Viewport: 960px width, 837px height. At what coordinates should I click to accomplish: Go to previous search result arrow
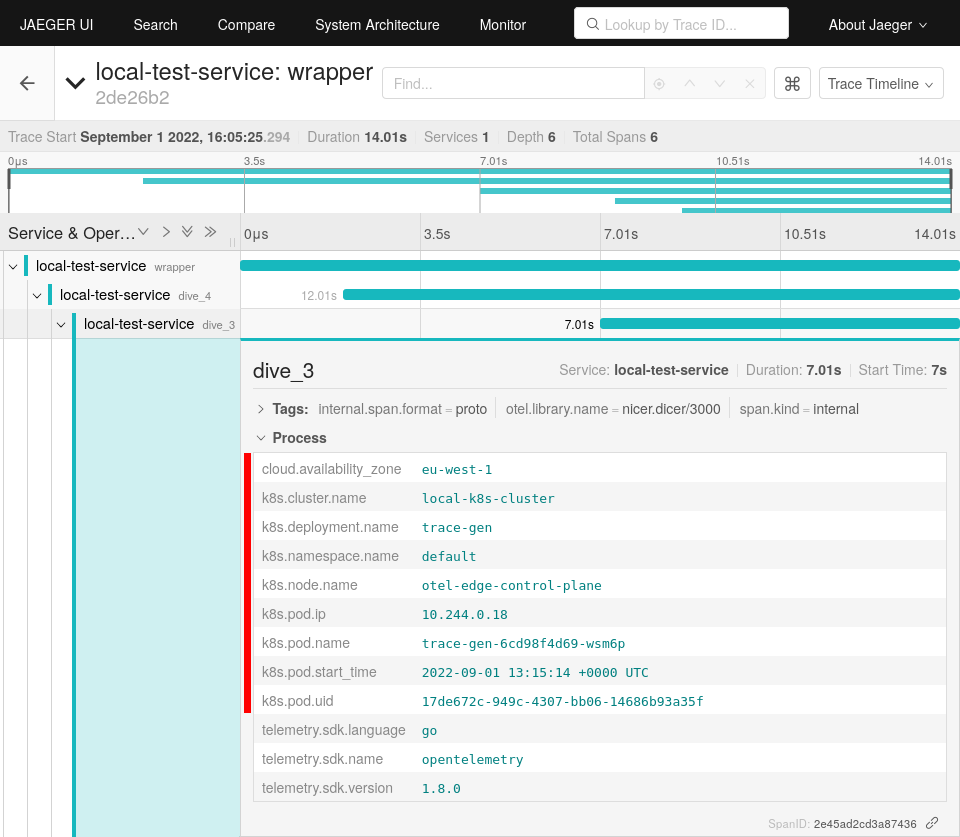point(689,84)
